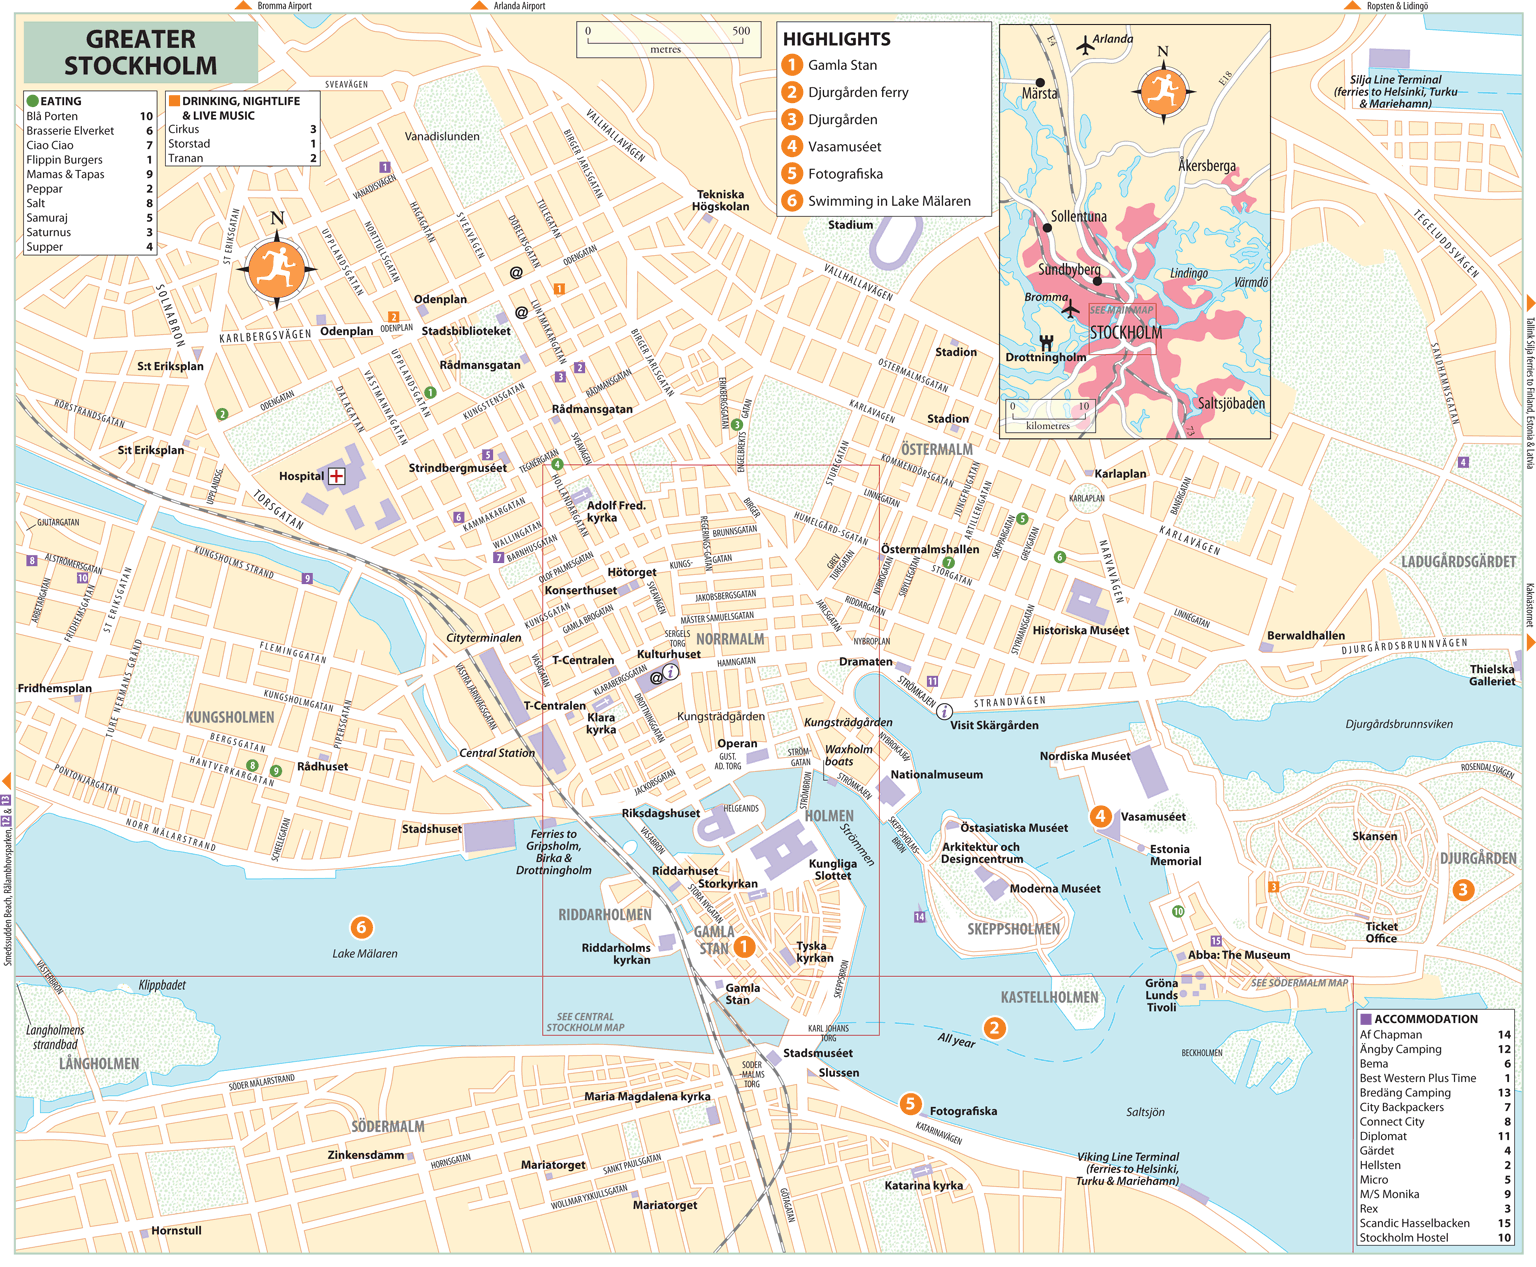Click green eating marker 7 by Östermalmshallen

click(948, 563)
